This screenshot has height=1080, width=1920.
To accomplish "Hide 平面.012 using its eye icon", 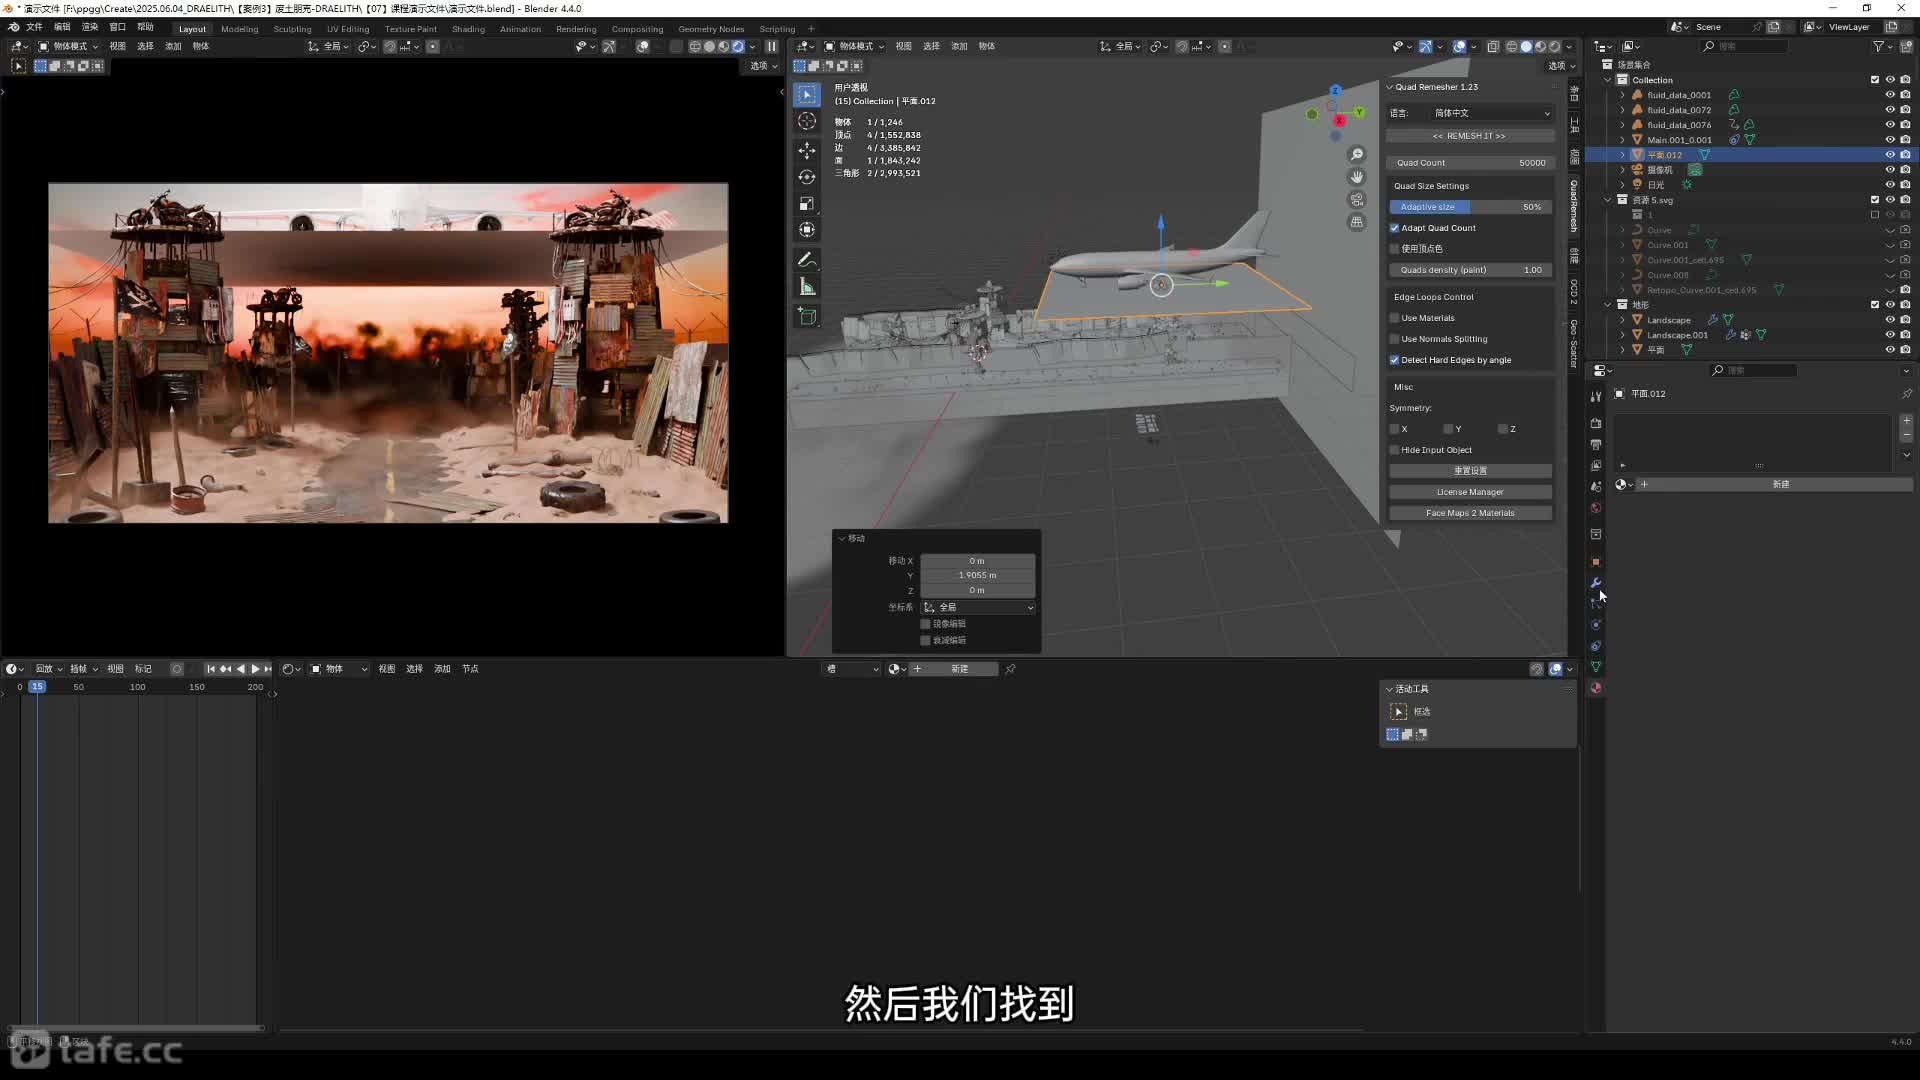I will [1890, 155].
